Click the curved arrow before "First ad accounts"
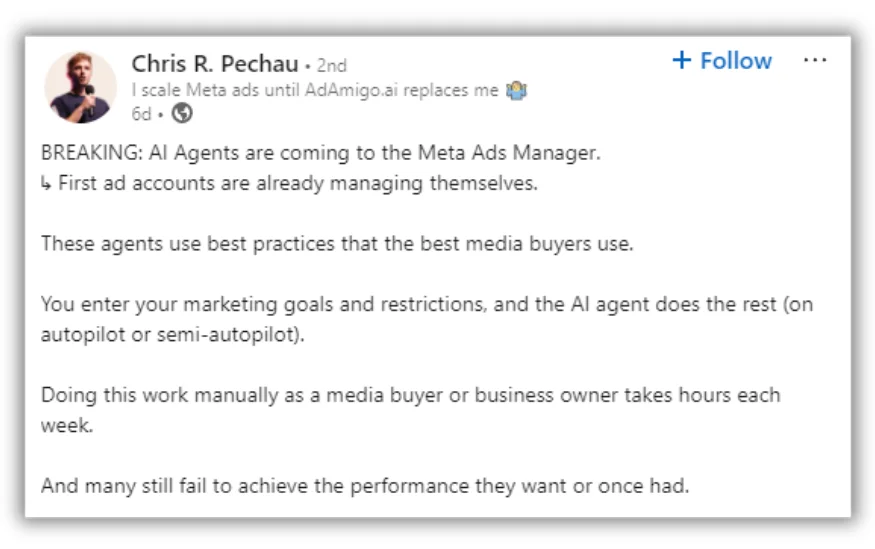 pyautogui.click(x=47, y=184)
